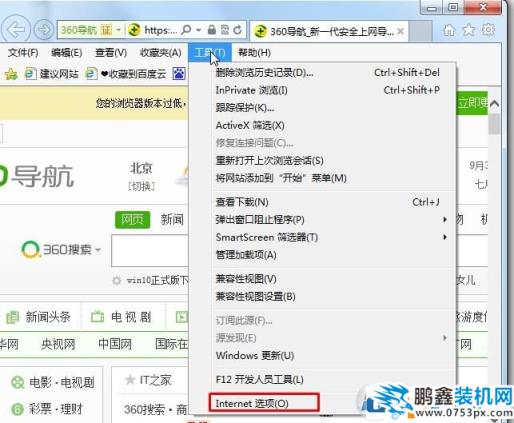Click the security lock icon in address bar
514x423 pixels.
[212, 30]
